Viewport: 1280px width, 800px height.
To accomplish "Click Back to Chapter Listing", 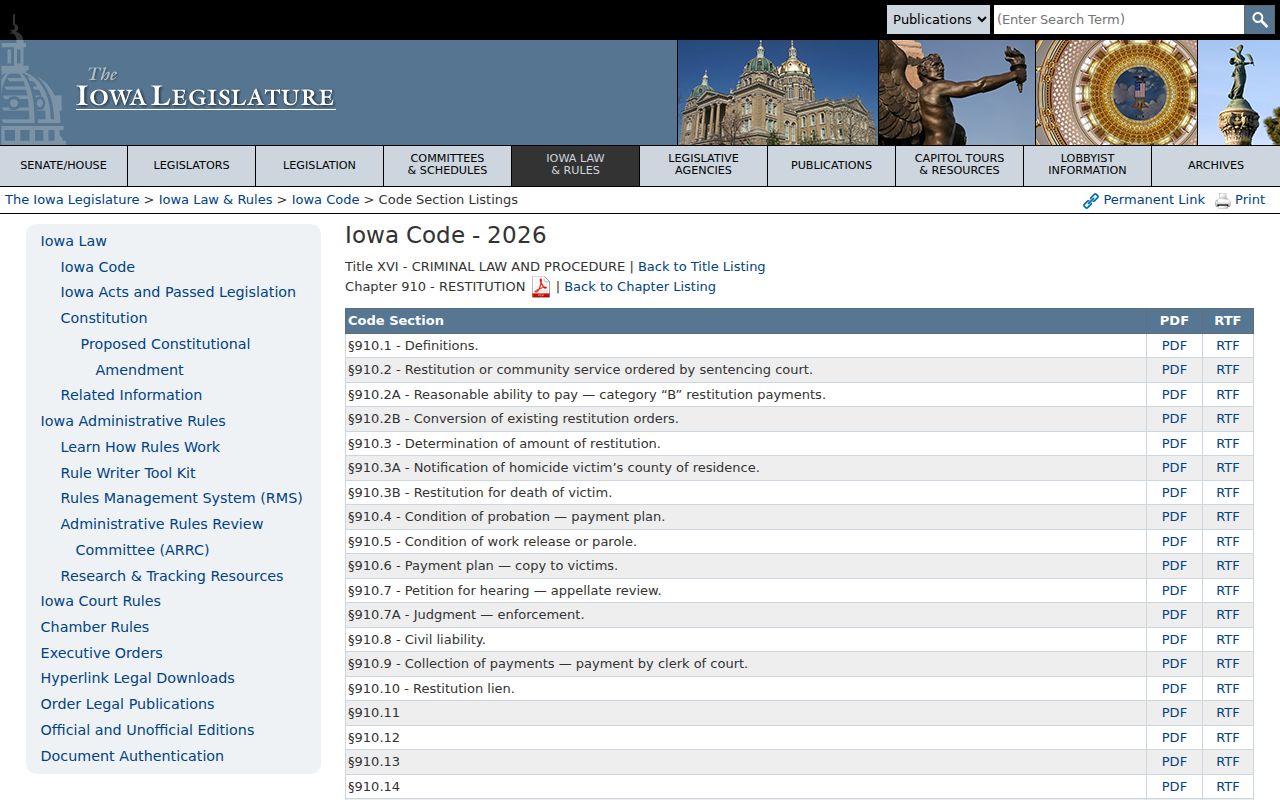I will pyautogui.click(x=640, y=287).
